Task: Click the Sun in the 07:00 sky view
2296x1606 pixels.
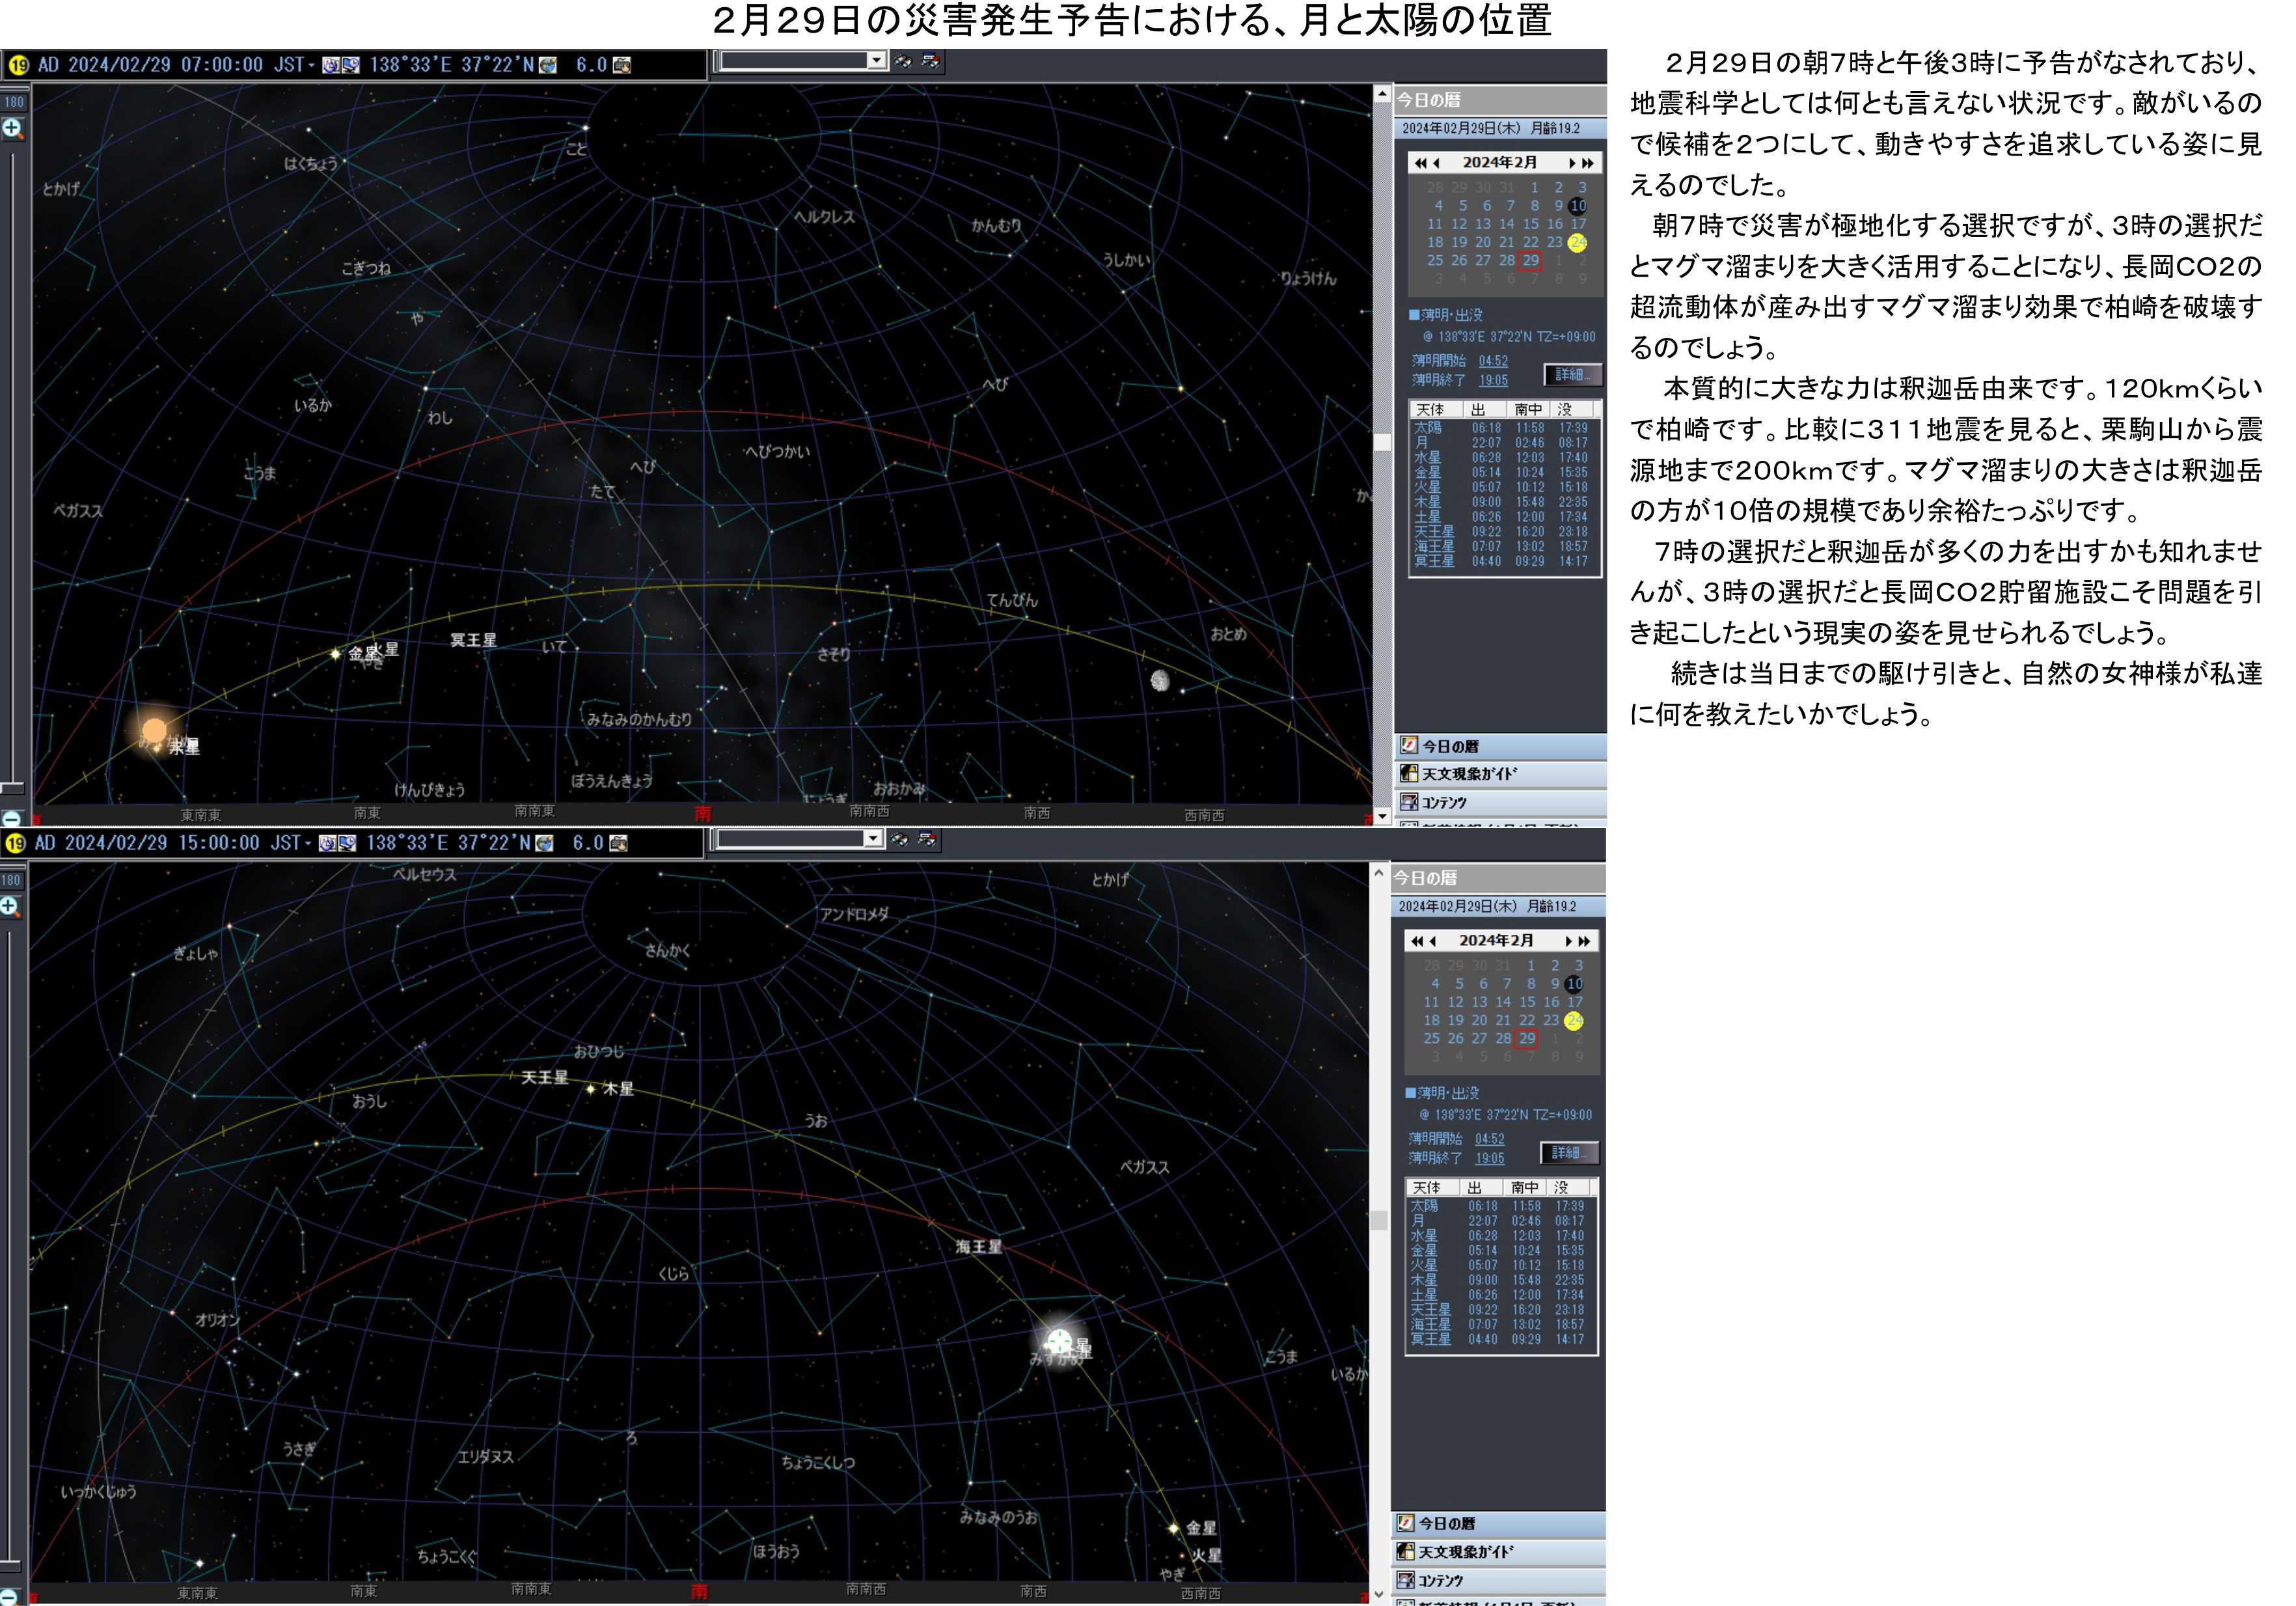Action: point(154,731)
